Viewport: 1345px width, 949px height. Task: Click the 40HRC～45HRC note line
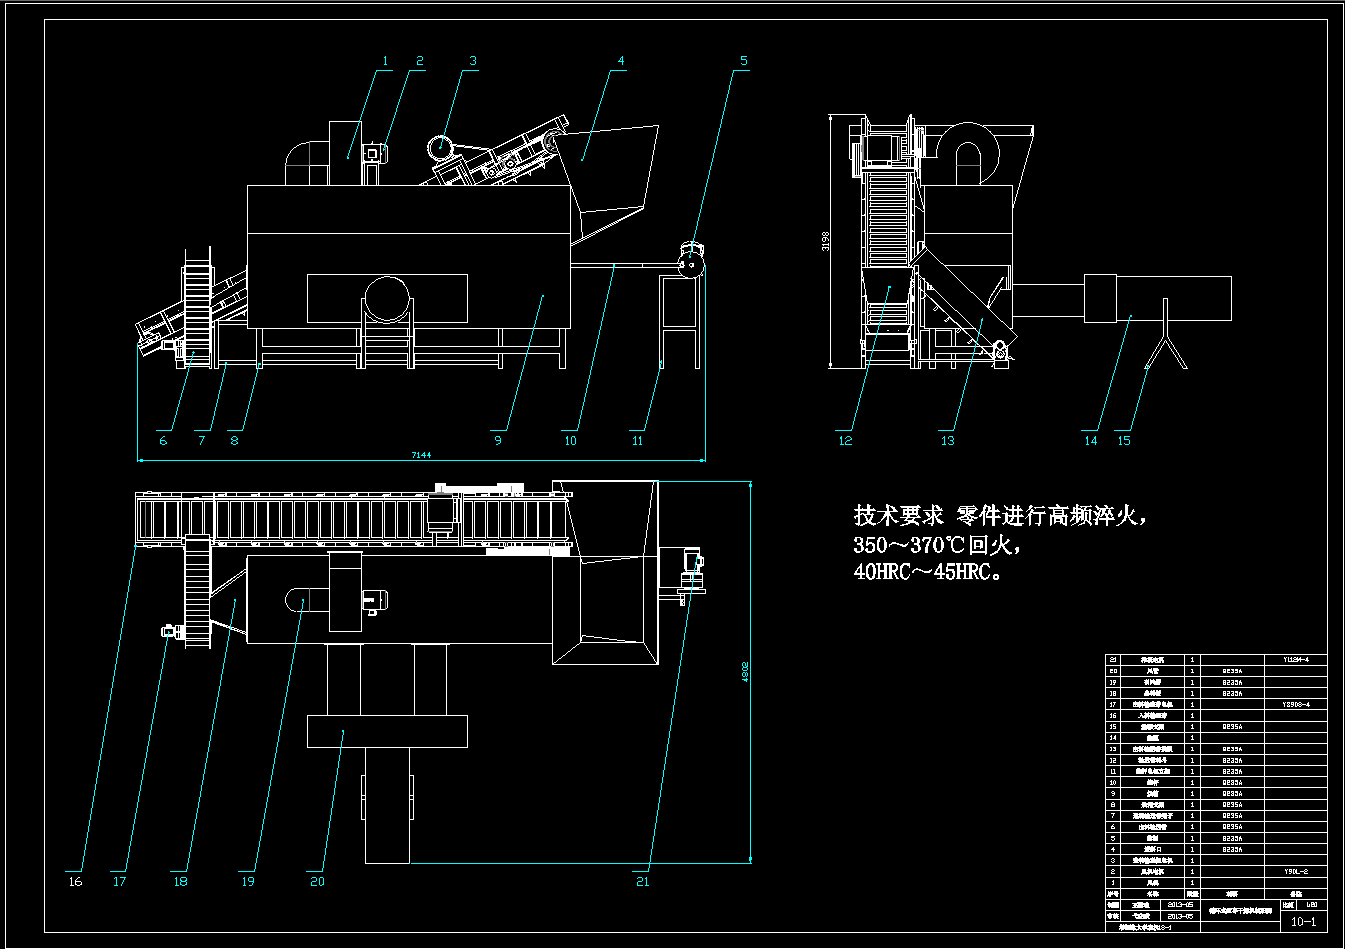(x=927, y=574)
